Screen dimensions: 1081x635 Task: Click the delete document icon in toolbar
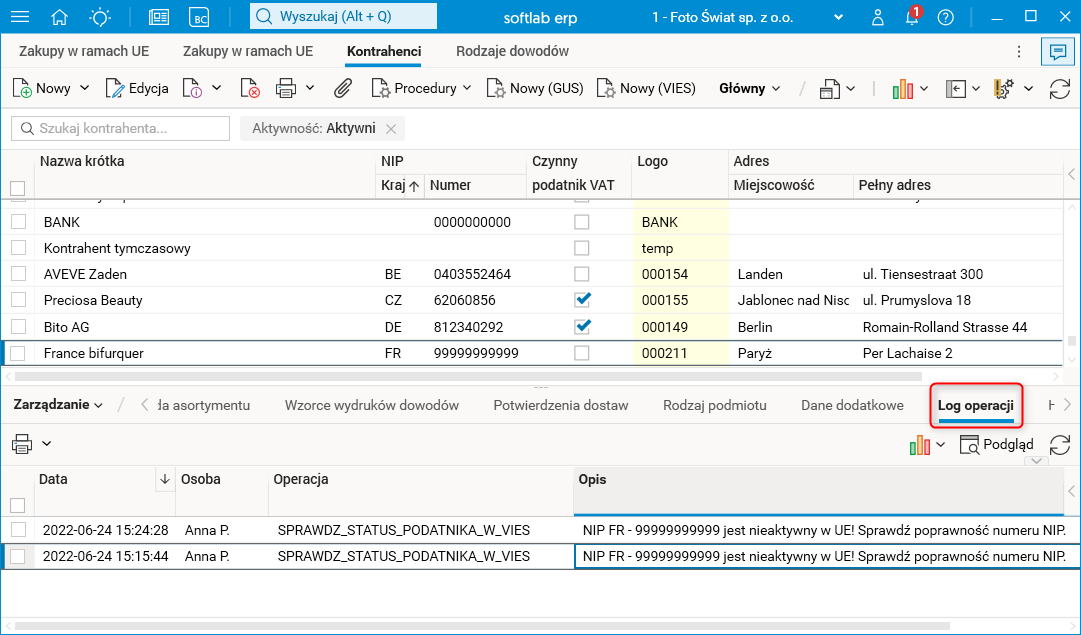point(250,88)
